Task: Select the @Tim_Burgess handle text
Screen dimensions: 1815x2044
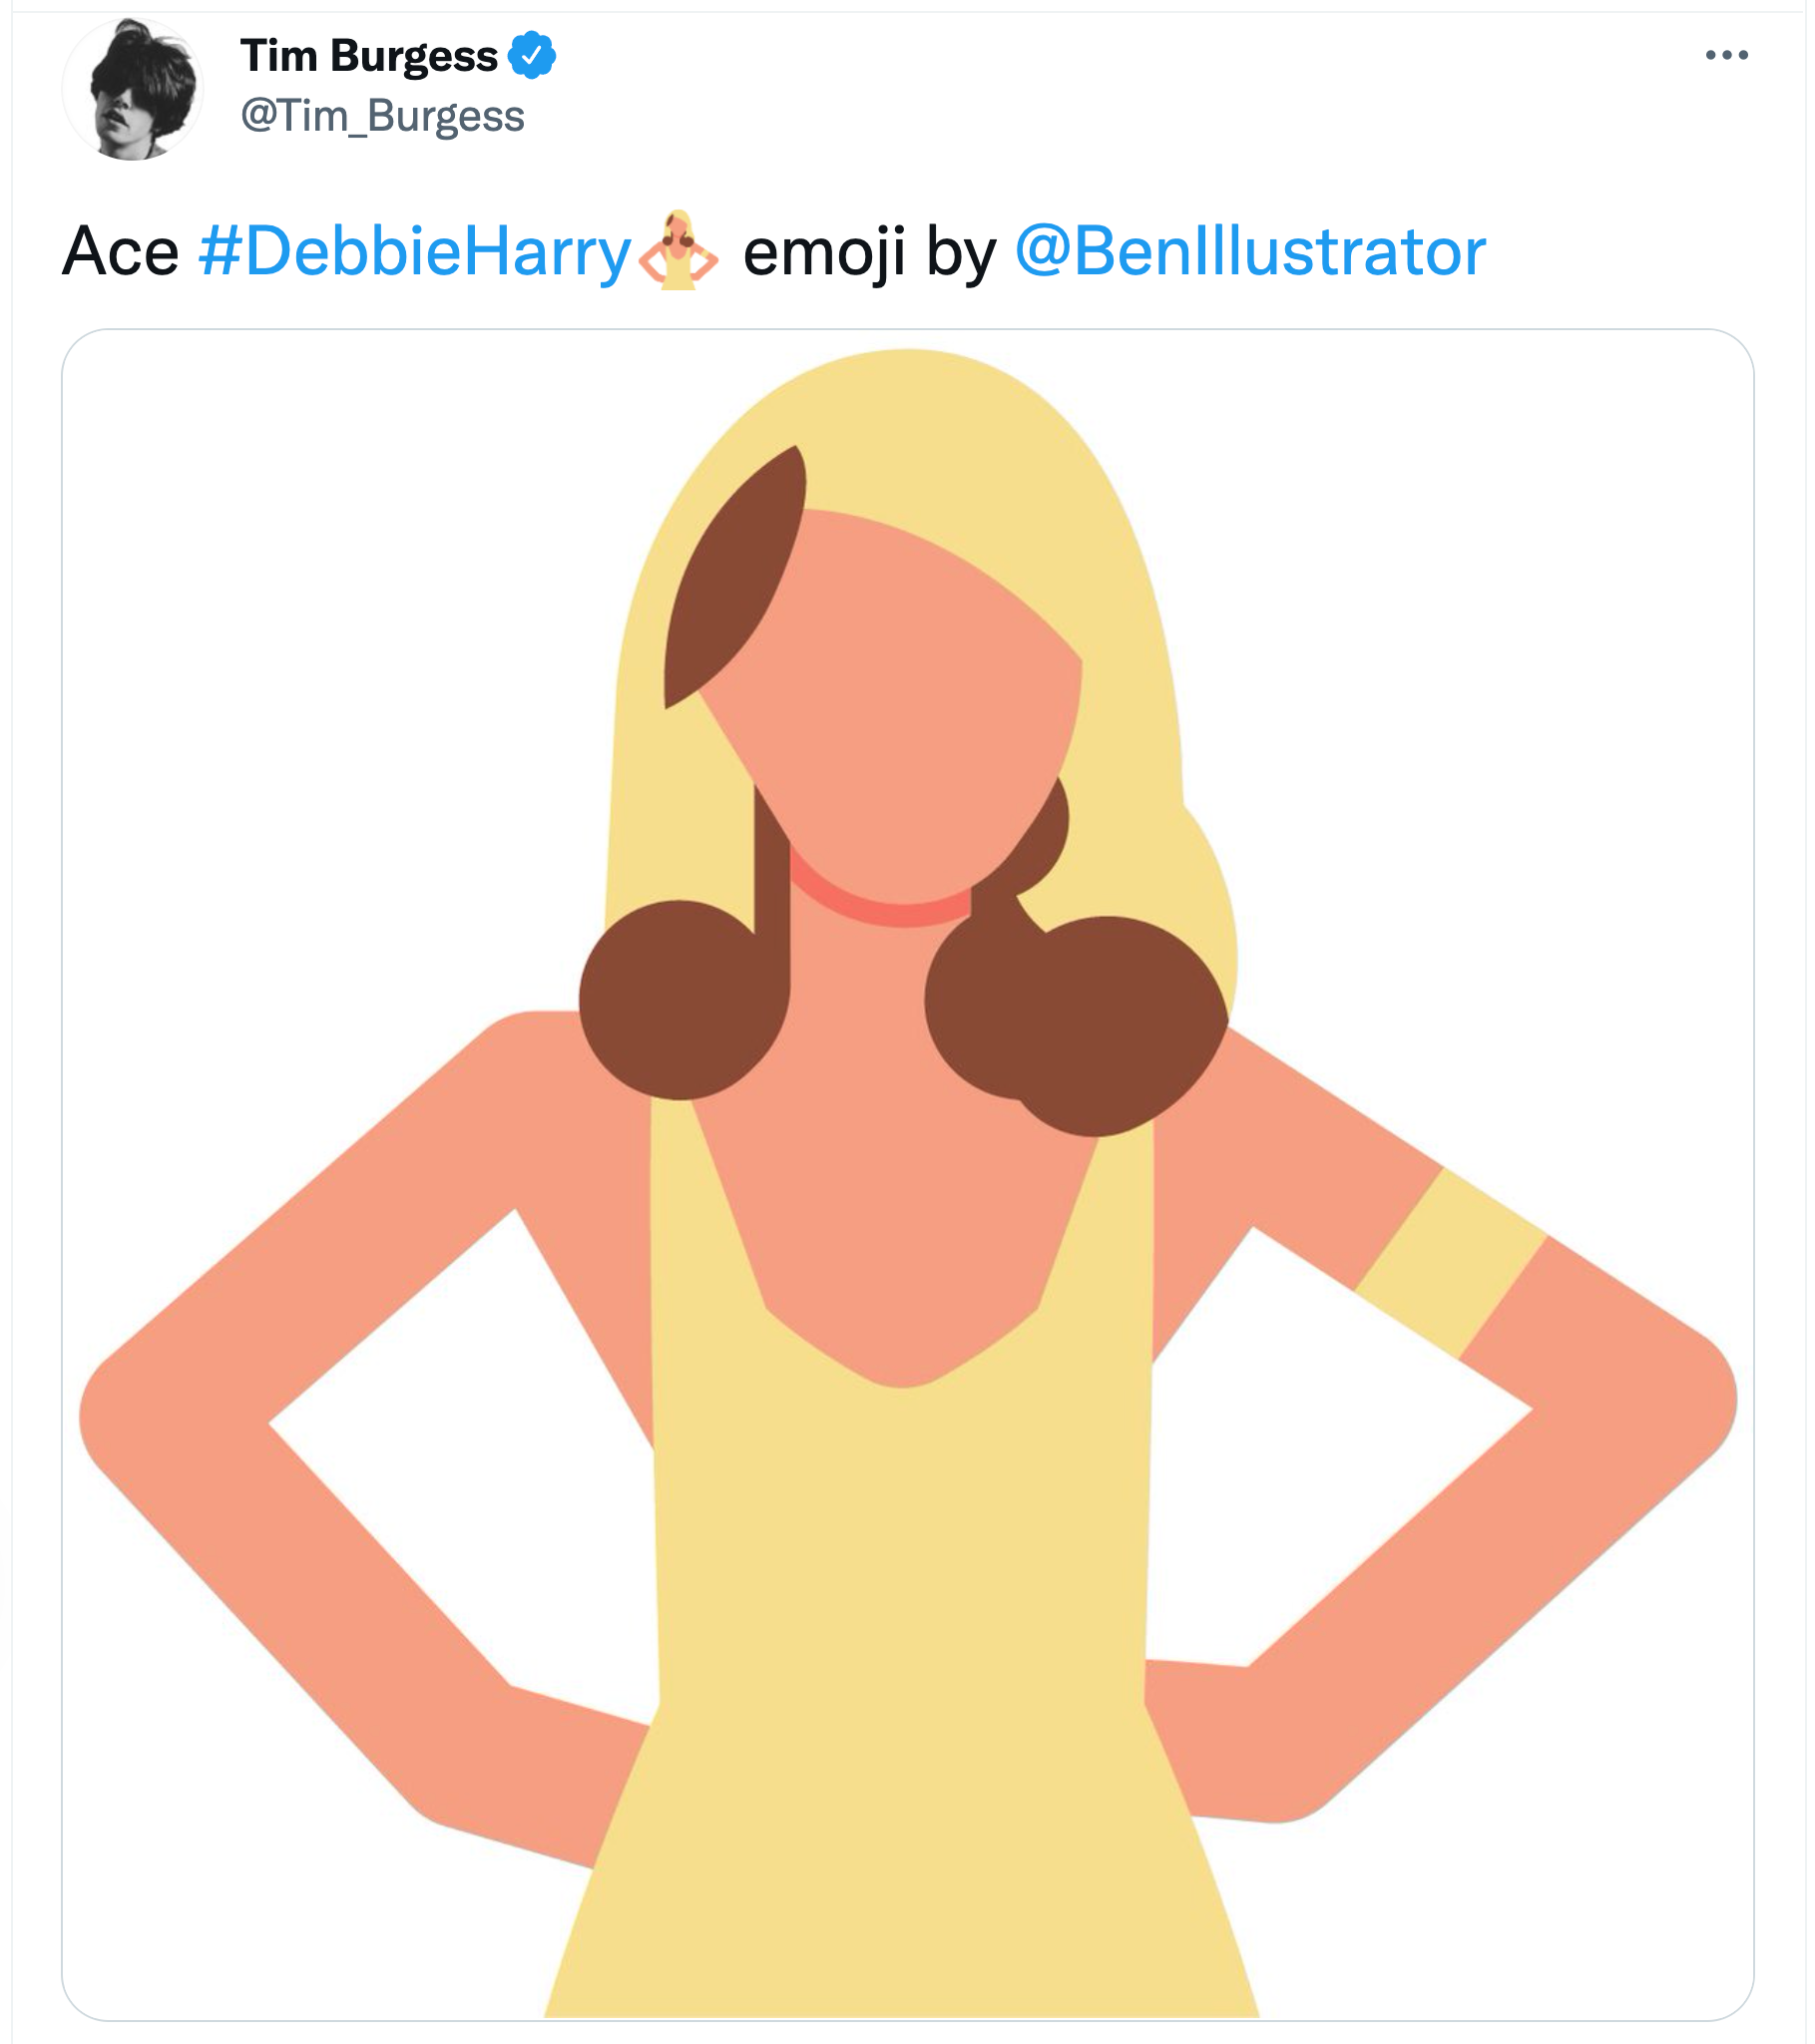Action: (382, 116)
